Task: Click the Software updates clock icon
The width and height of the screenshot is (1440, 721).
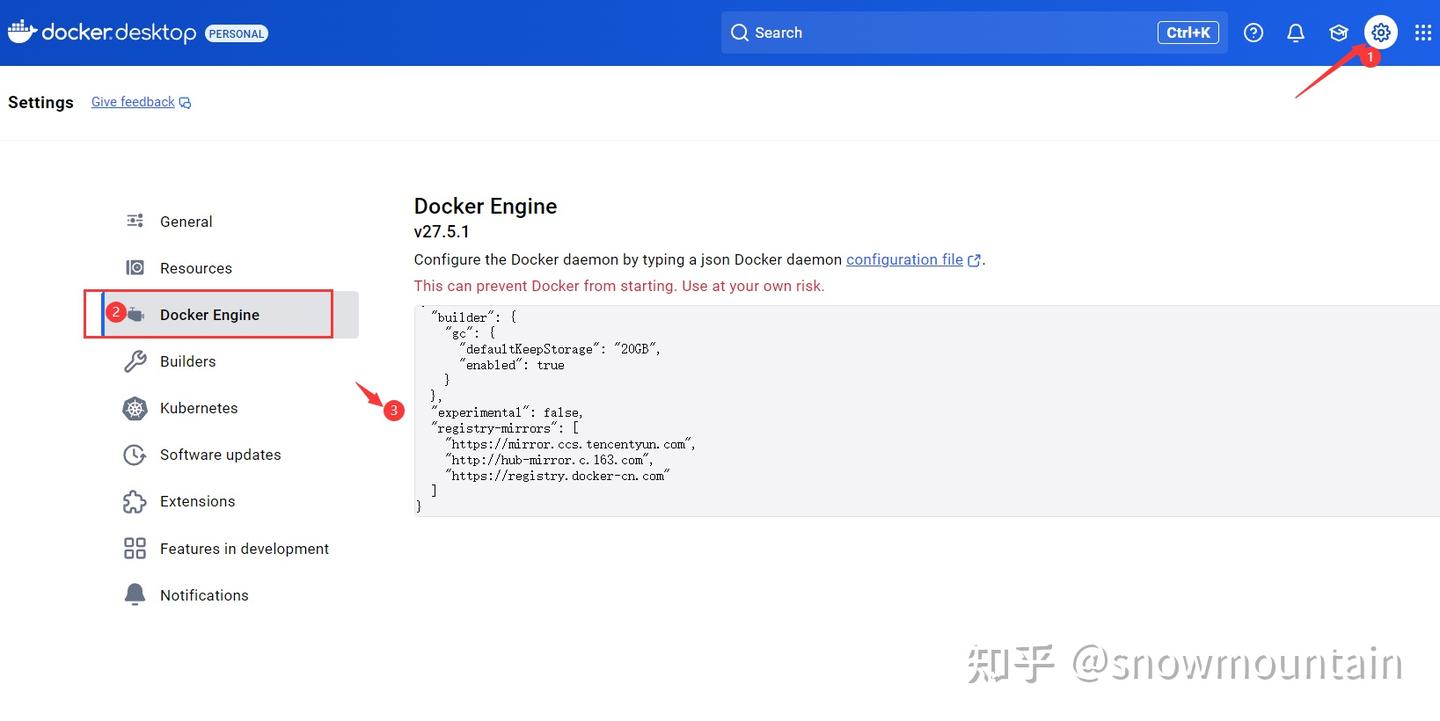Action: 135,454
